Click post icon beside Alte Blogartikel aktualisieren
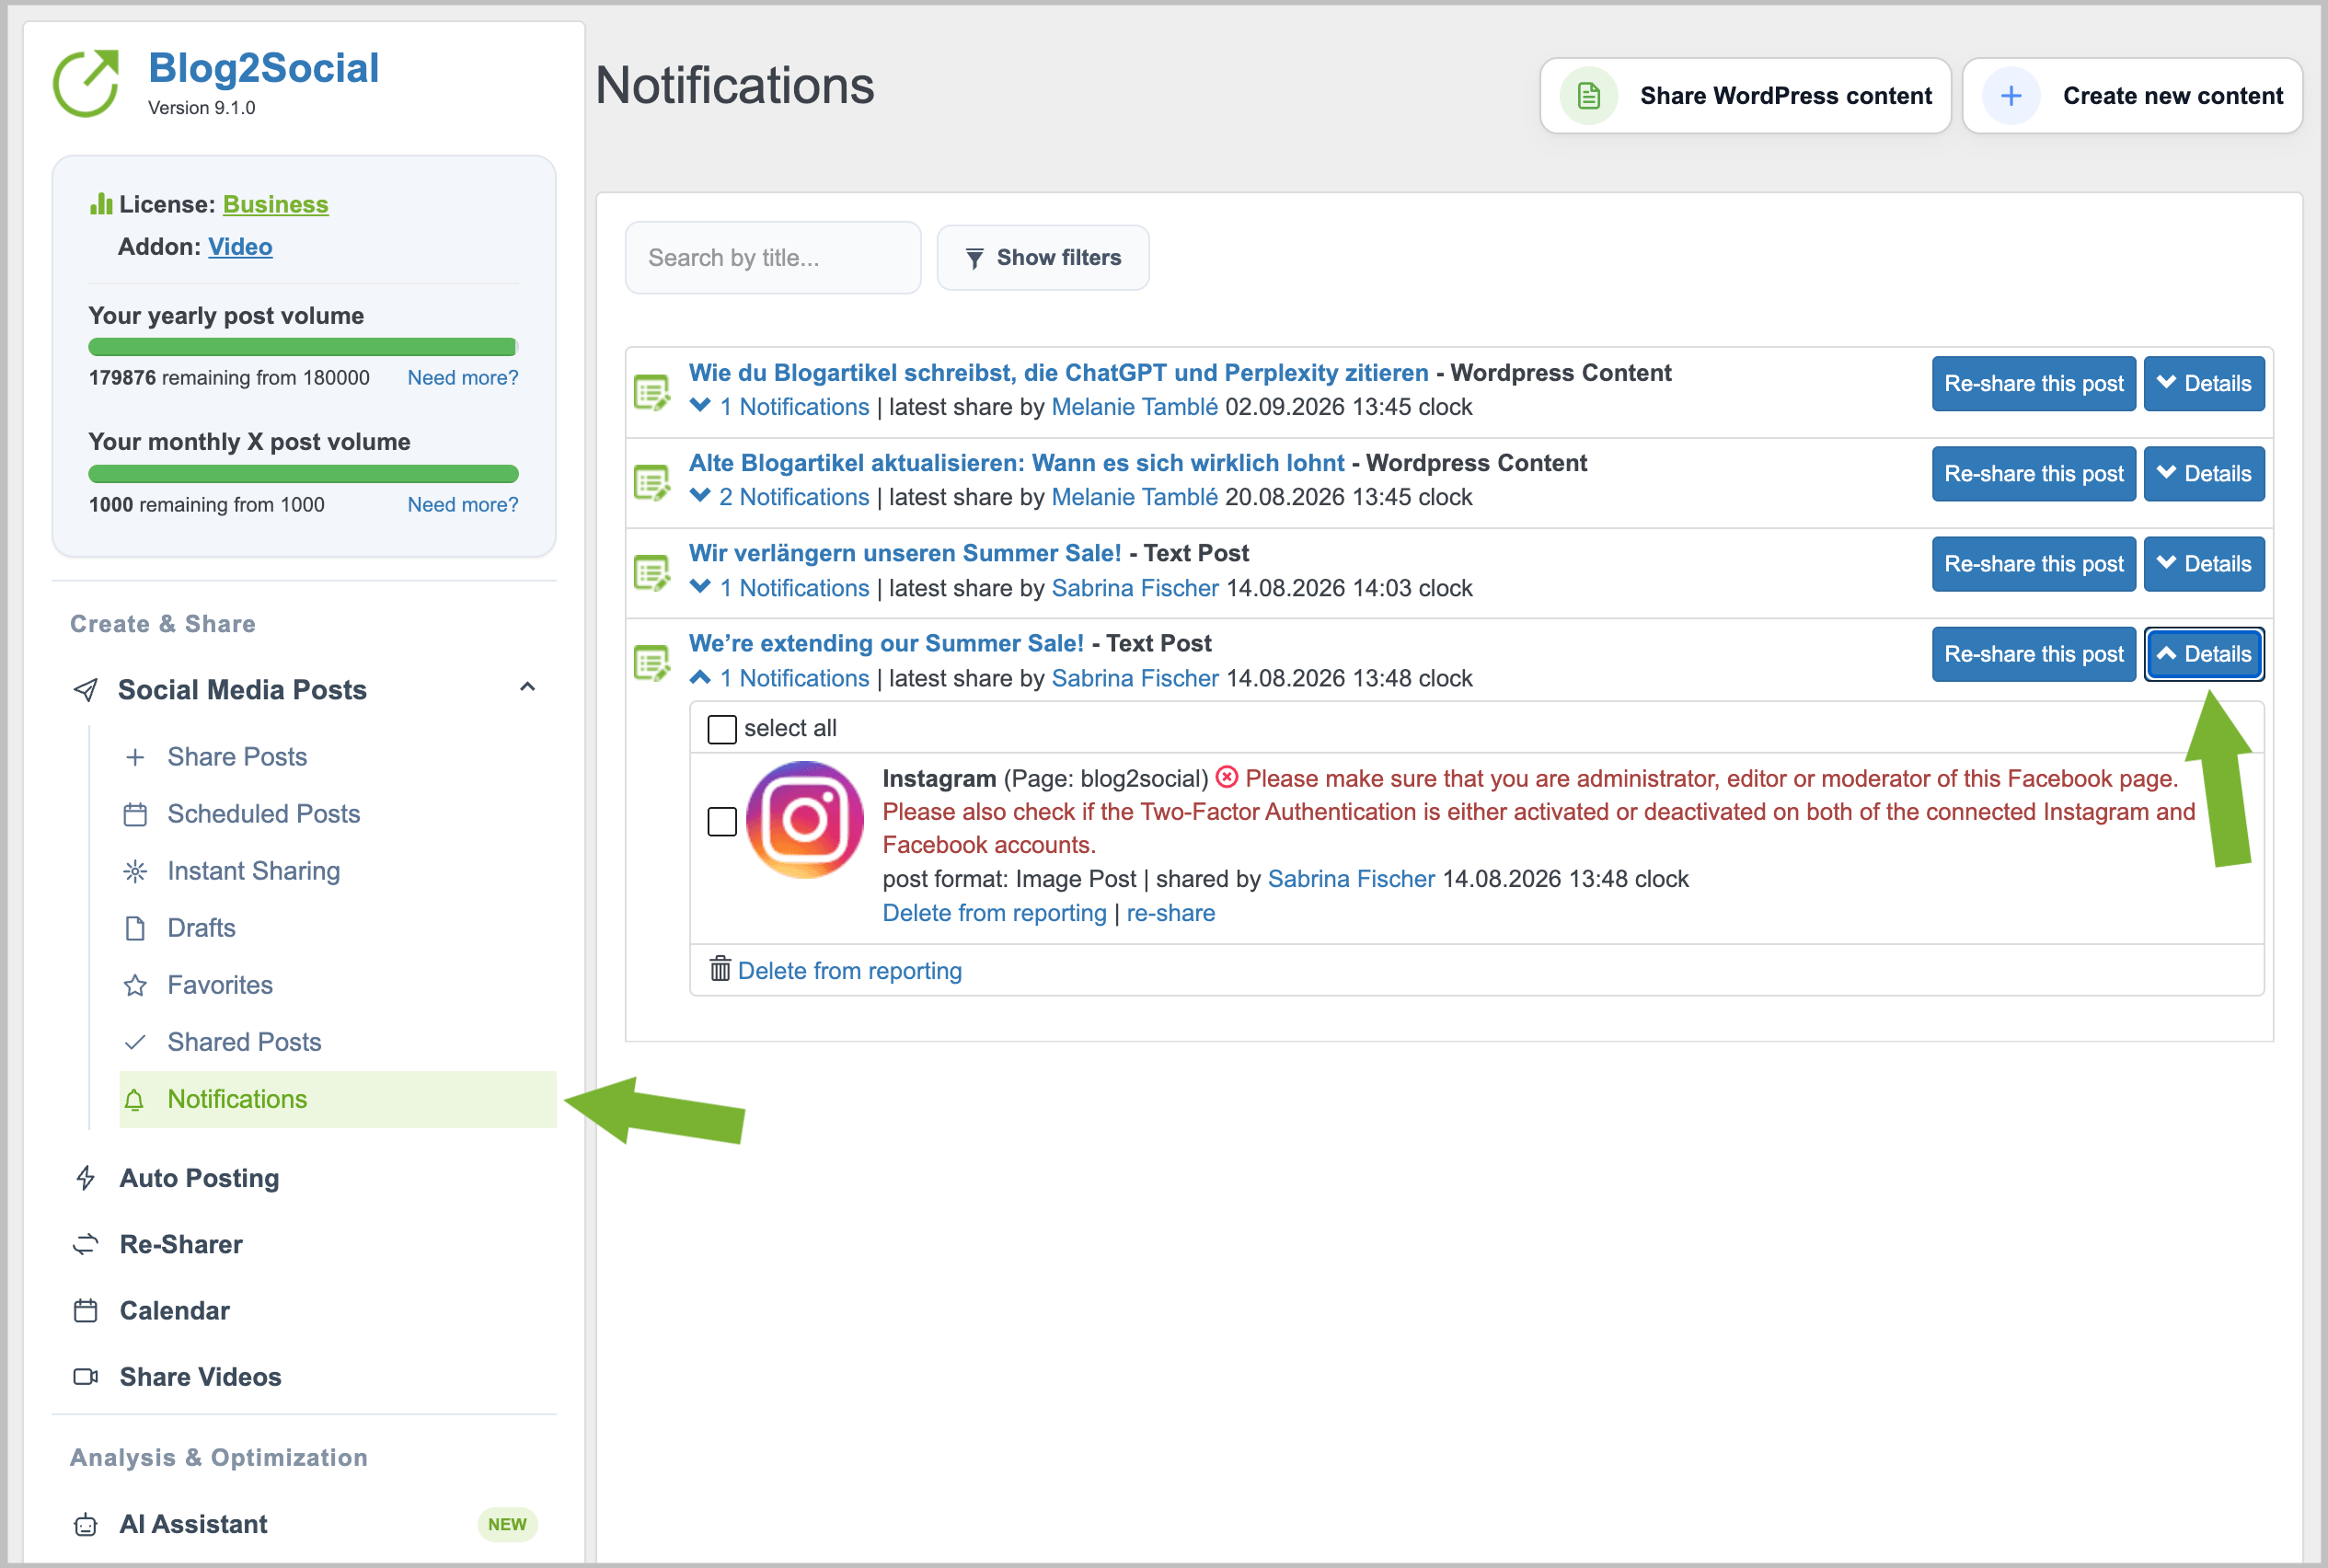 coord(652,482)
